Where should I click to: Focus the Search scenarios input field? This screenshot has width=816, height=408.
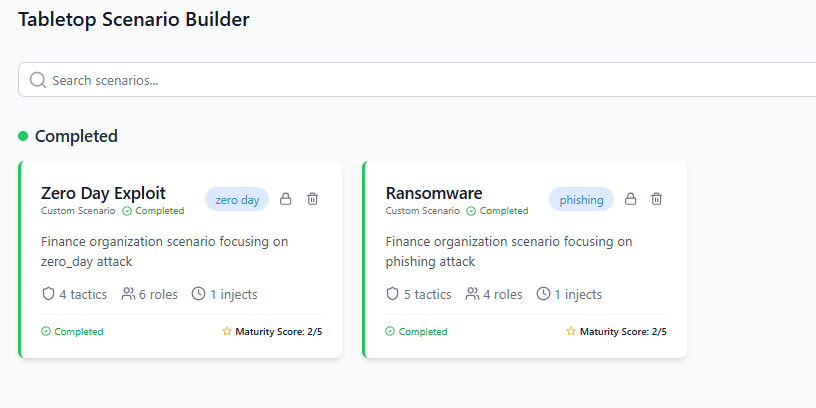tap(417, 80)
